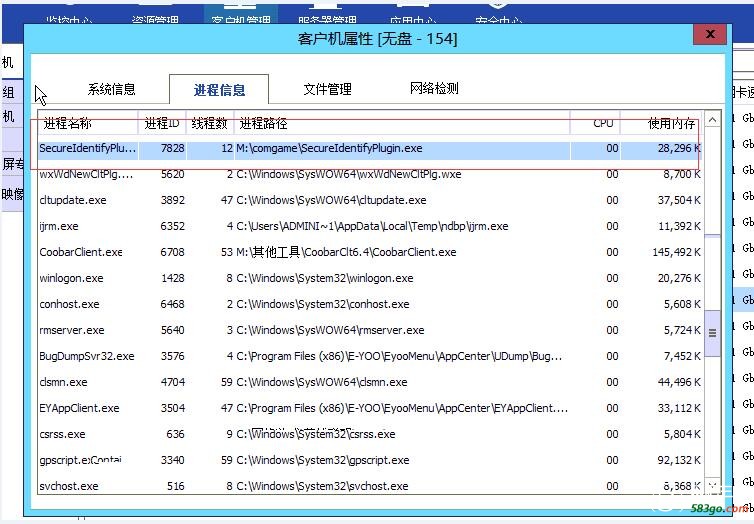Click the 进程信息 tab
754x524 pixels.
pos(219,90)
